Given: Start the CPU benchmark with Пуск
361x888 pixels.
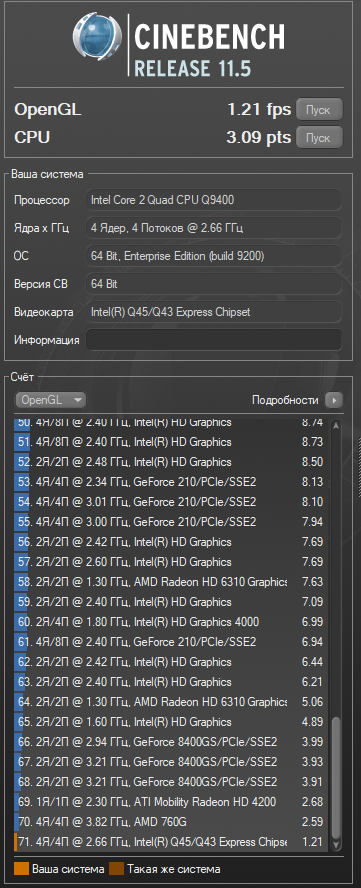Looking at the screenshot, I should coord(319,137).
